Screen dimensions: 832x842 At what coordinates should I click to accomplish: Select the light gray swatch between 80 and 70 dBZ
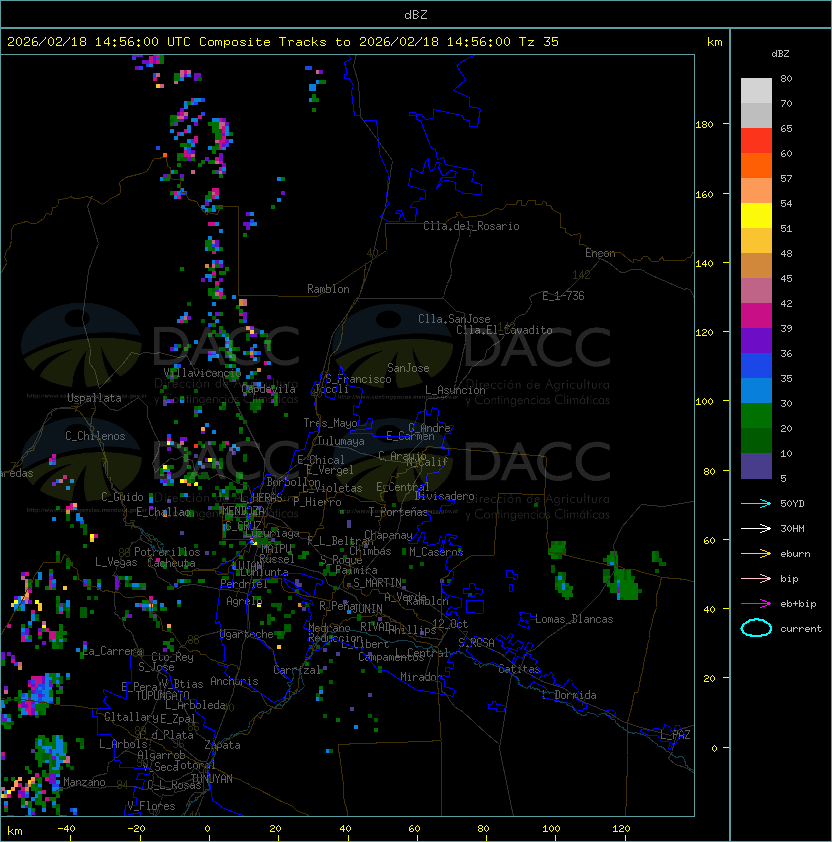[756, 91]
